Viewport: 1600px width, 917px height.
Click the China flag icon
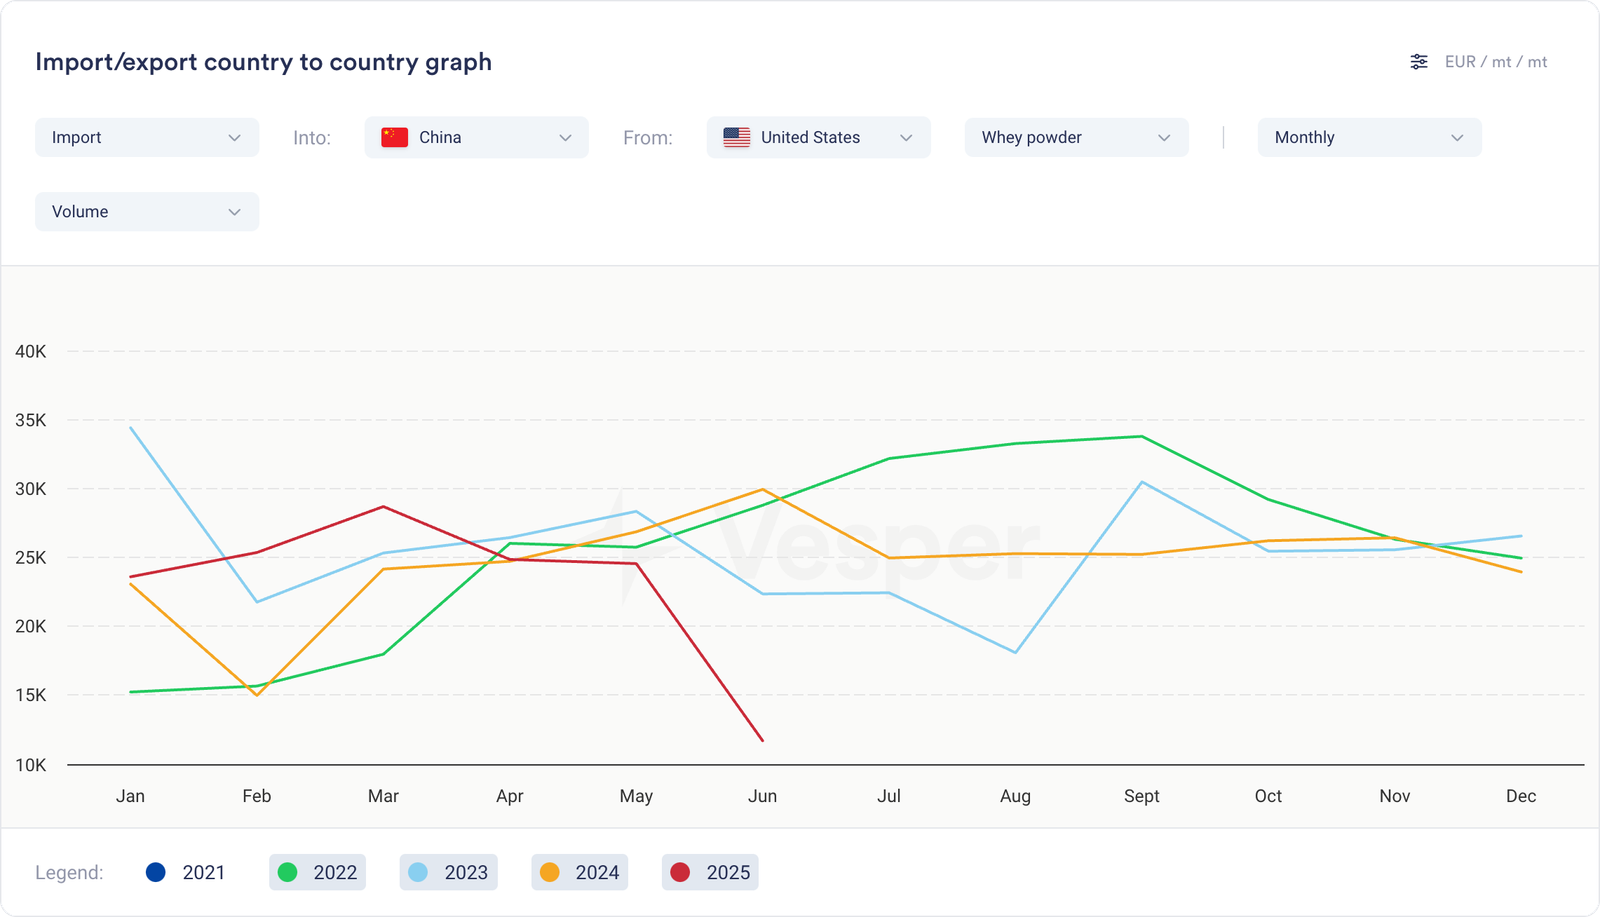[395, 138]
